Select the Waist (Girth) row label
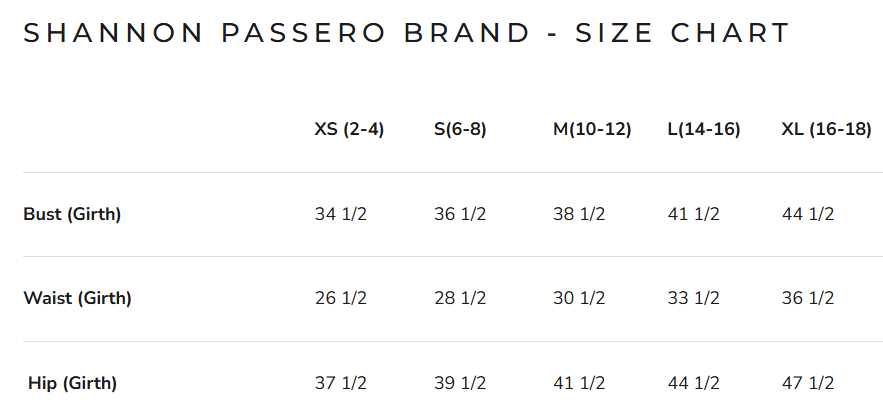This screenshot has width=883, height=420. point(77,298)
